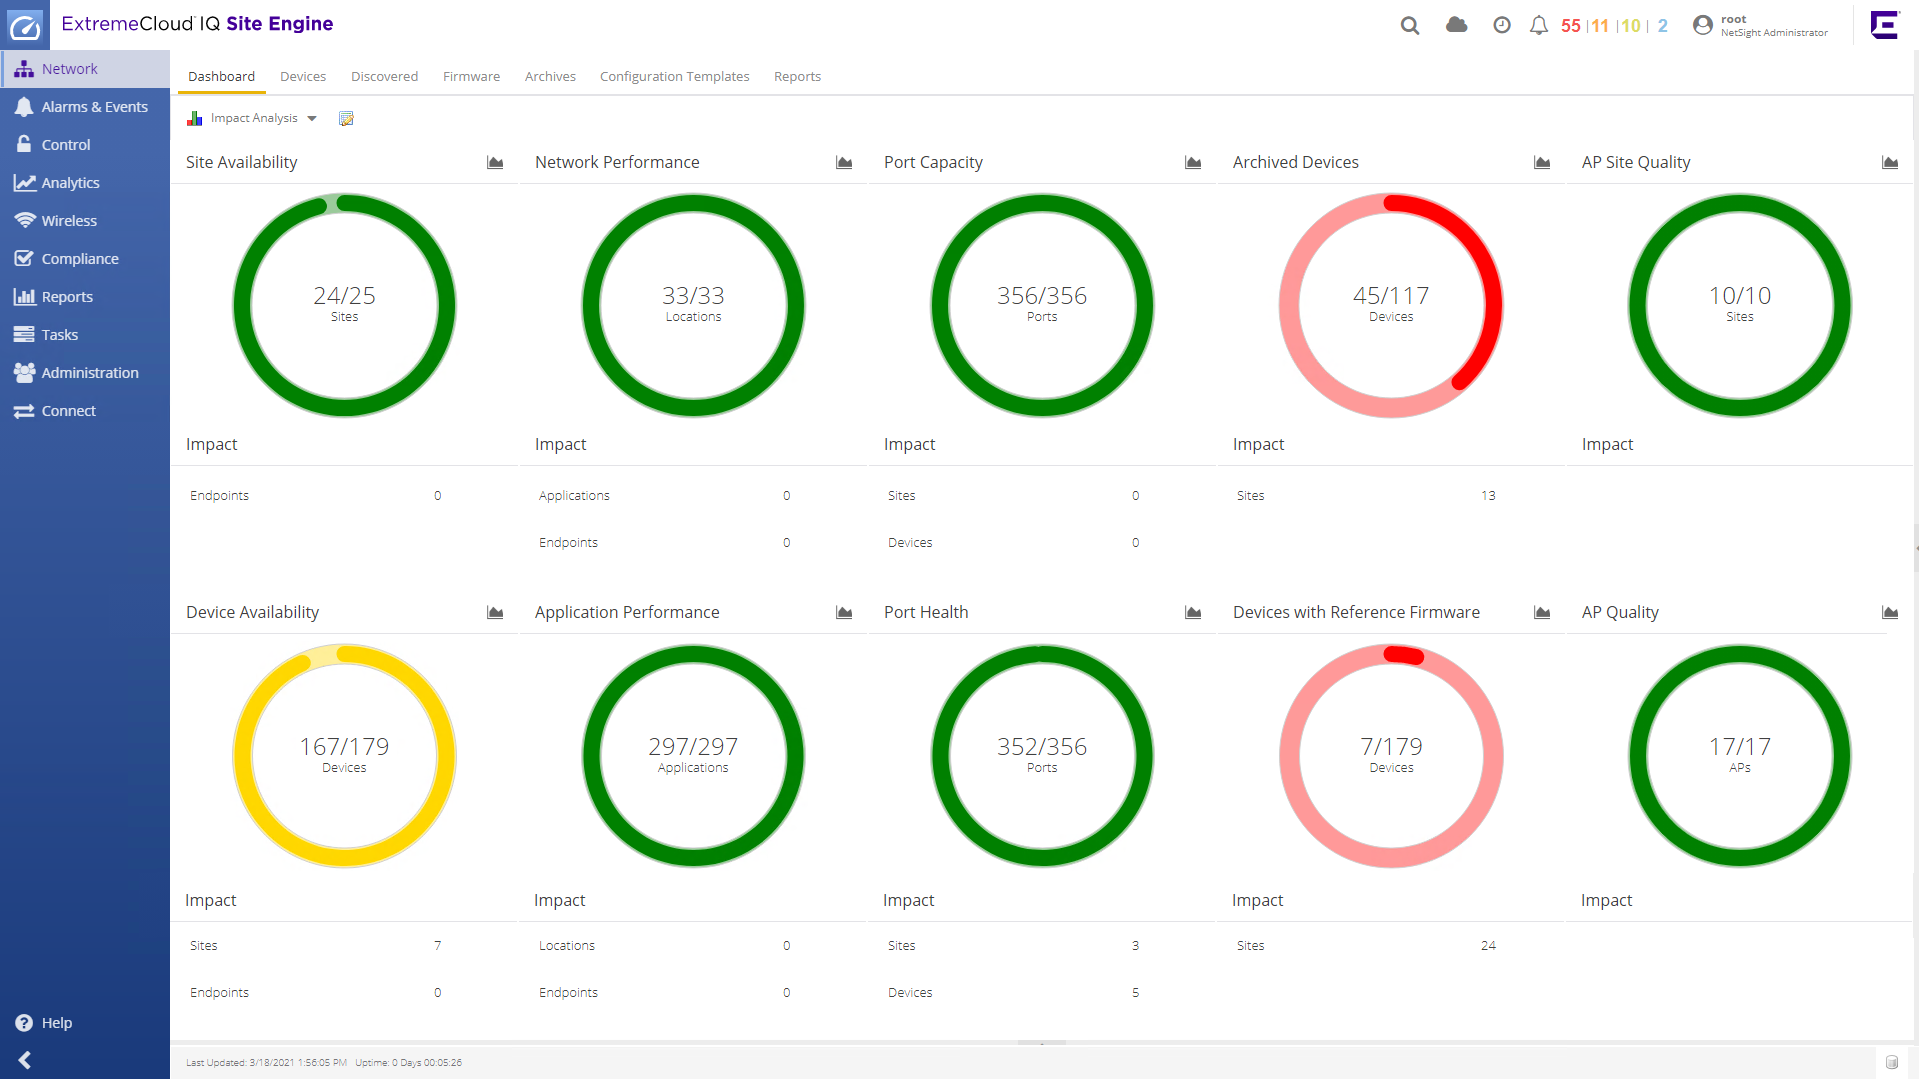Click the Port Health 352/356 ring
The width and height of the screenshot is (1919, 1079).
pyautogui.click(x=1042, y=756)
